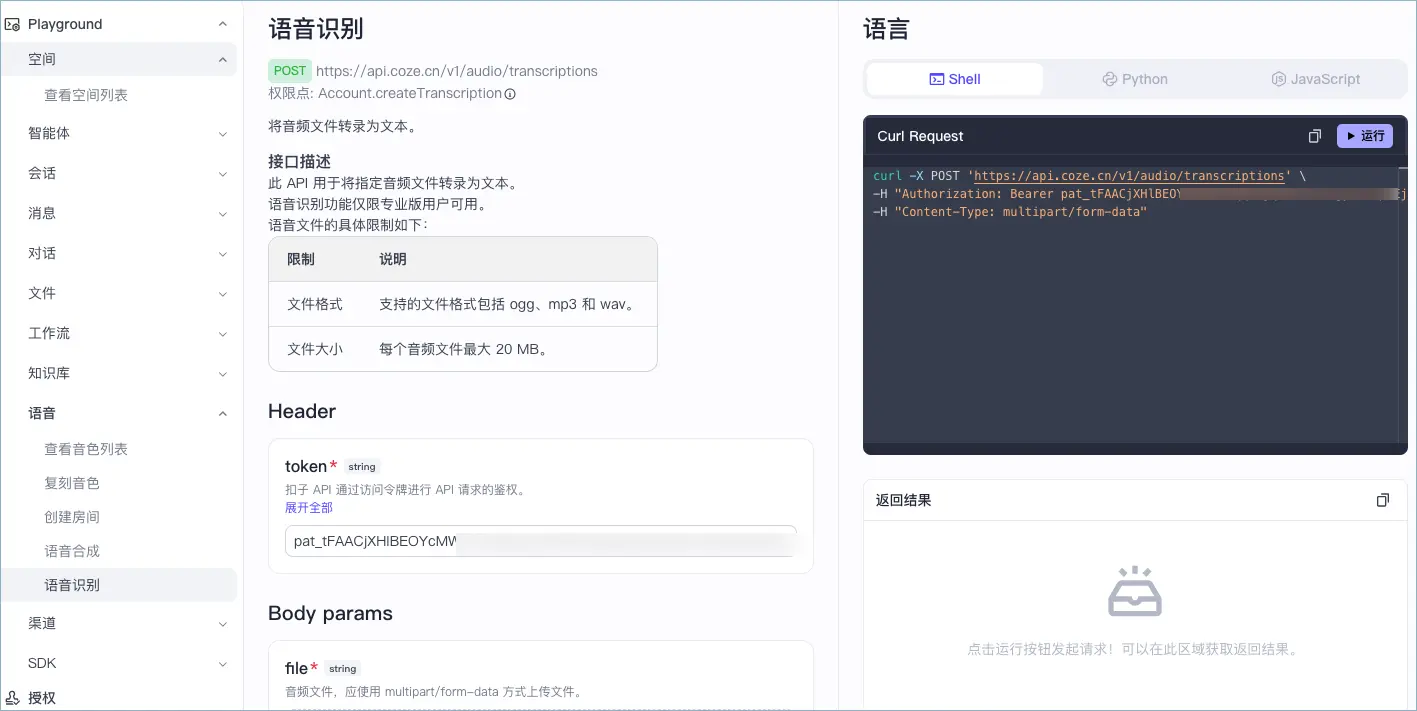Click the API URL in the curl code

(x=1129, y=176)
